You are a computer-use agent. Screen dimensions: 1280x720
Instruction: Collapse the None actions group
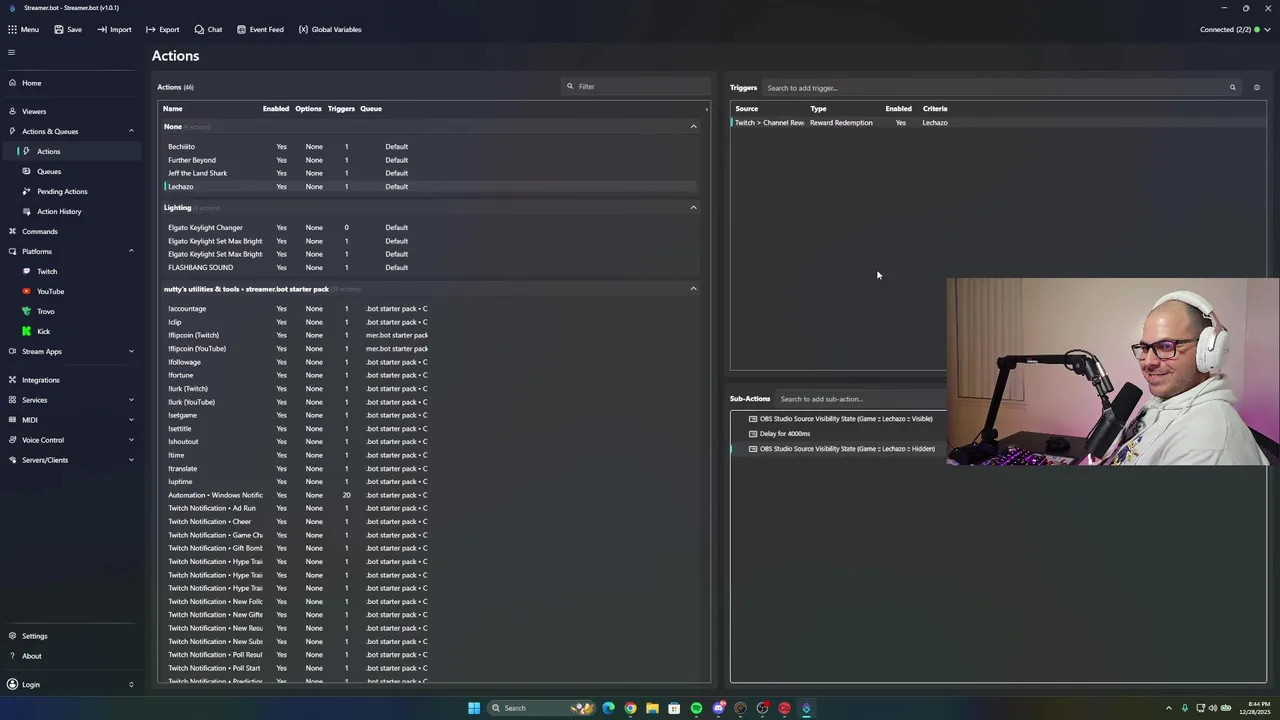click(x=693, y=127)
